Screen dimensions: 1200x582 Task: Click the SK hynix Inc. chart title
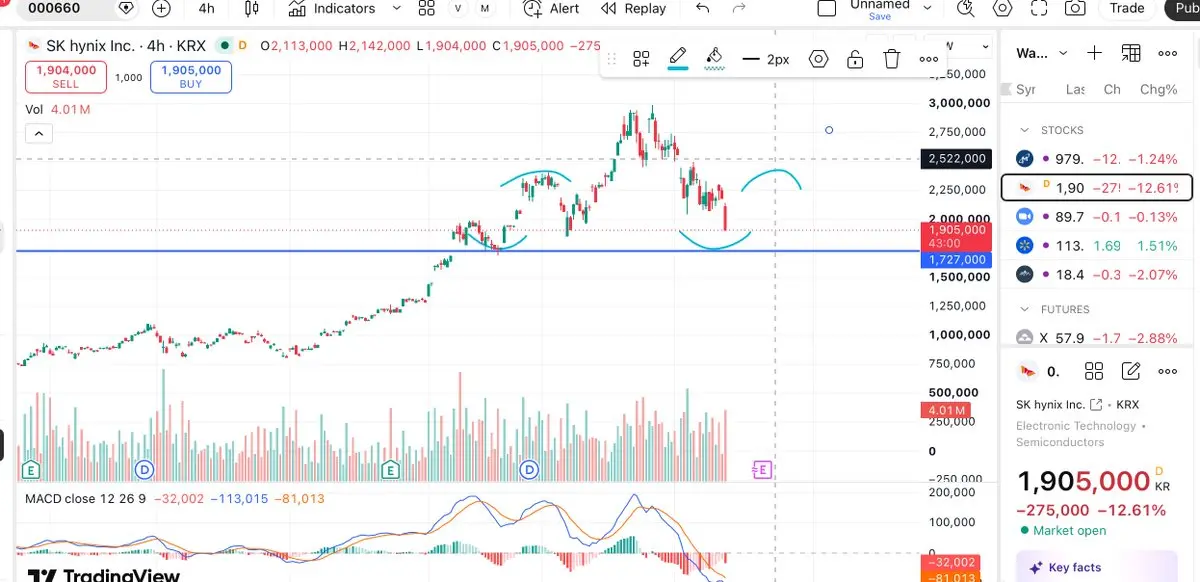point(90,46)
